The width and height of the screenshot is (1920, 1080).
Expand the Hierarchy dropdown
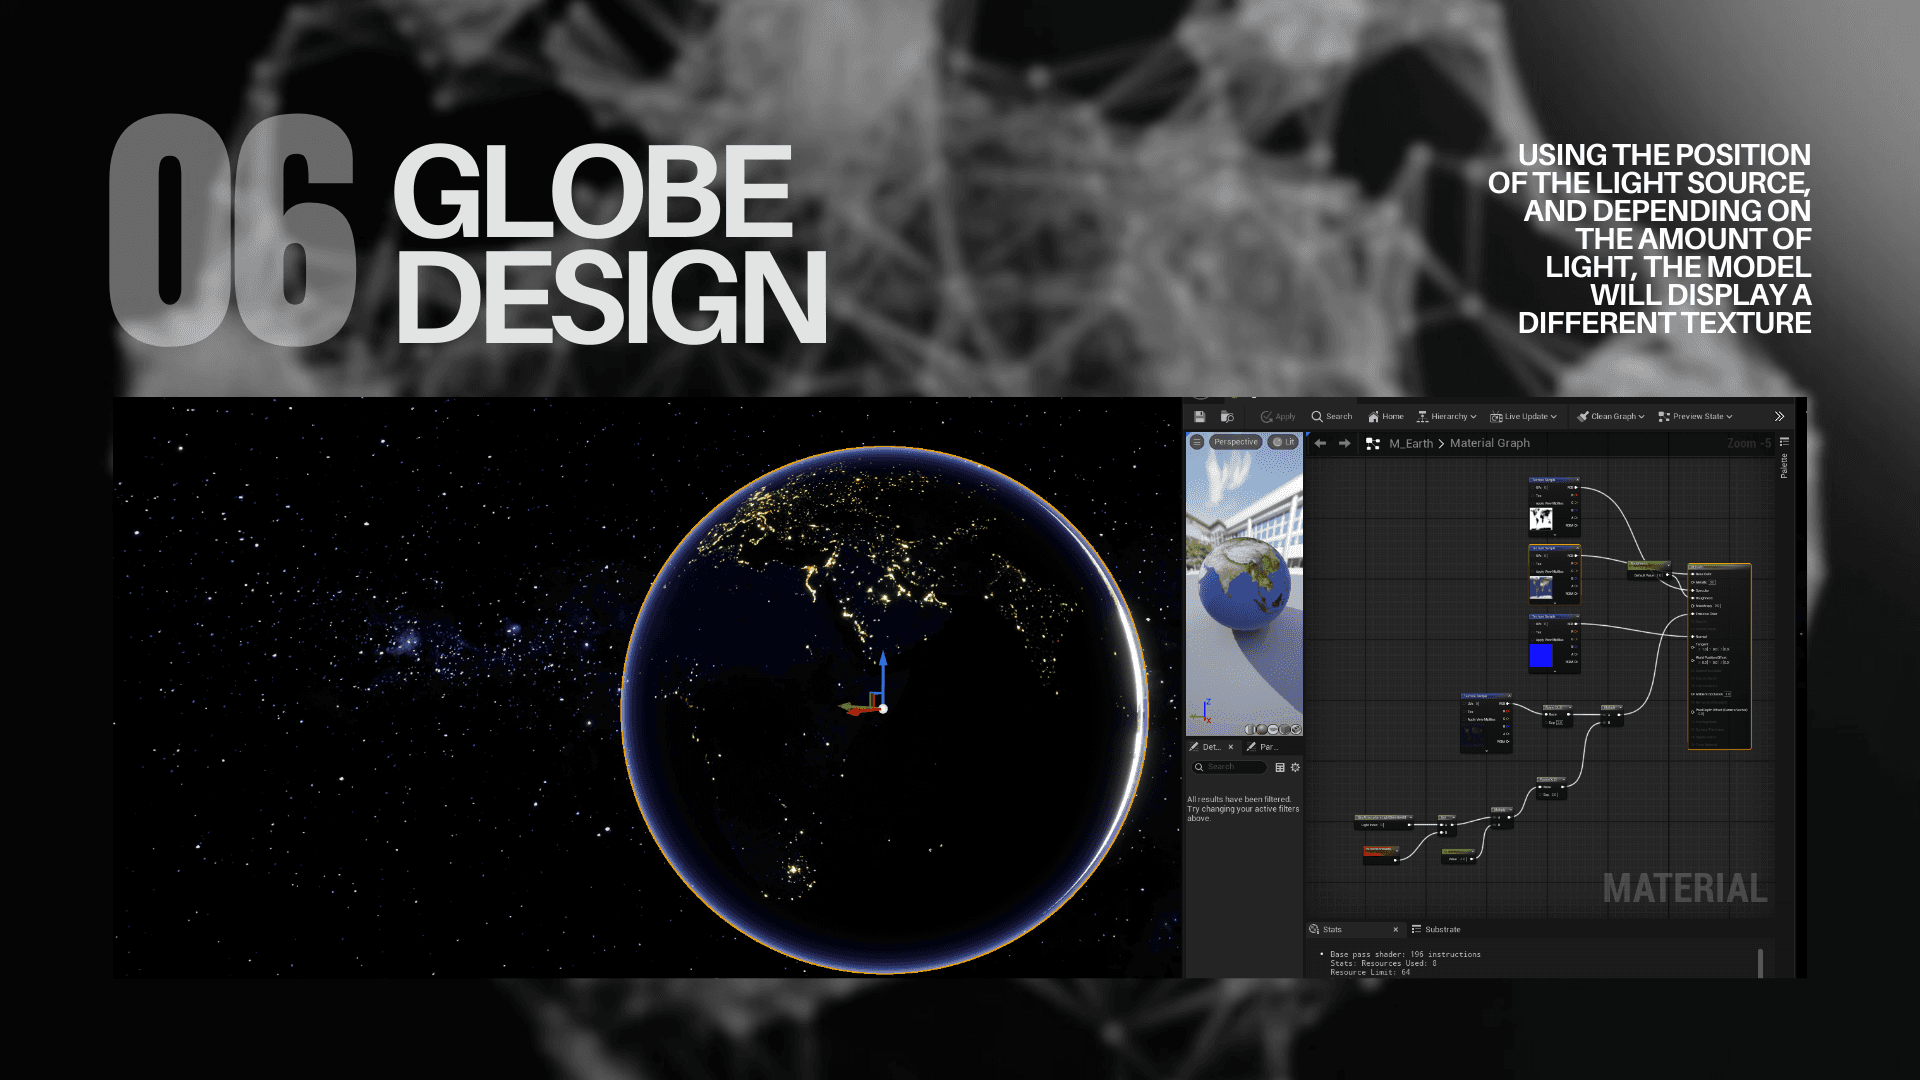(x=1446, y=416)
